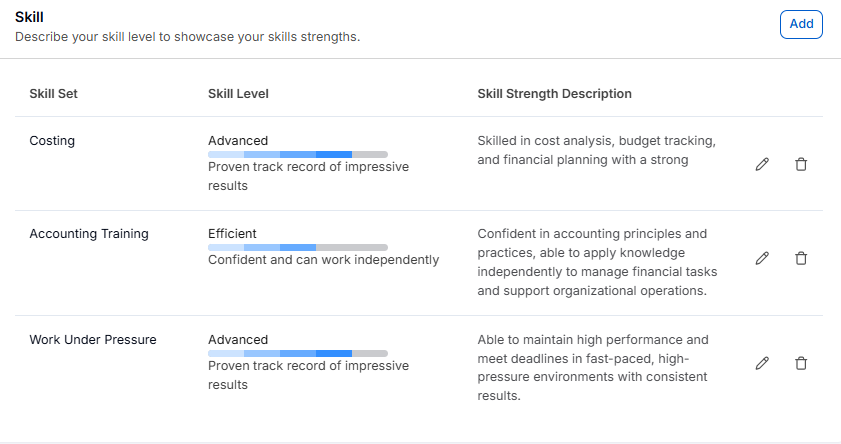Delete the Accounting Training skill row
Screen dimensions: 841x444
click(x=801, y=258)
